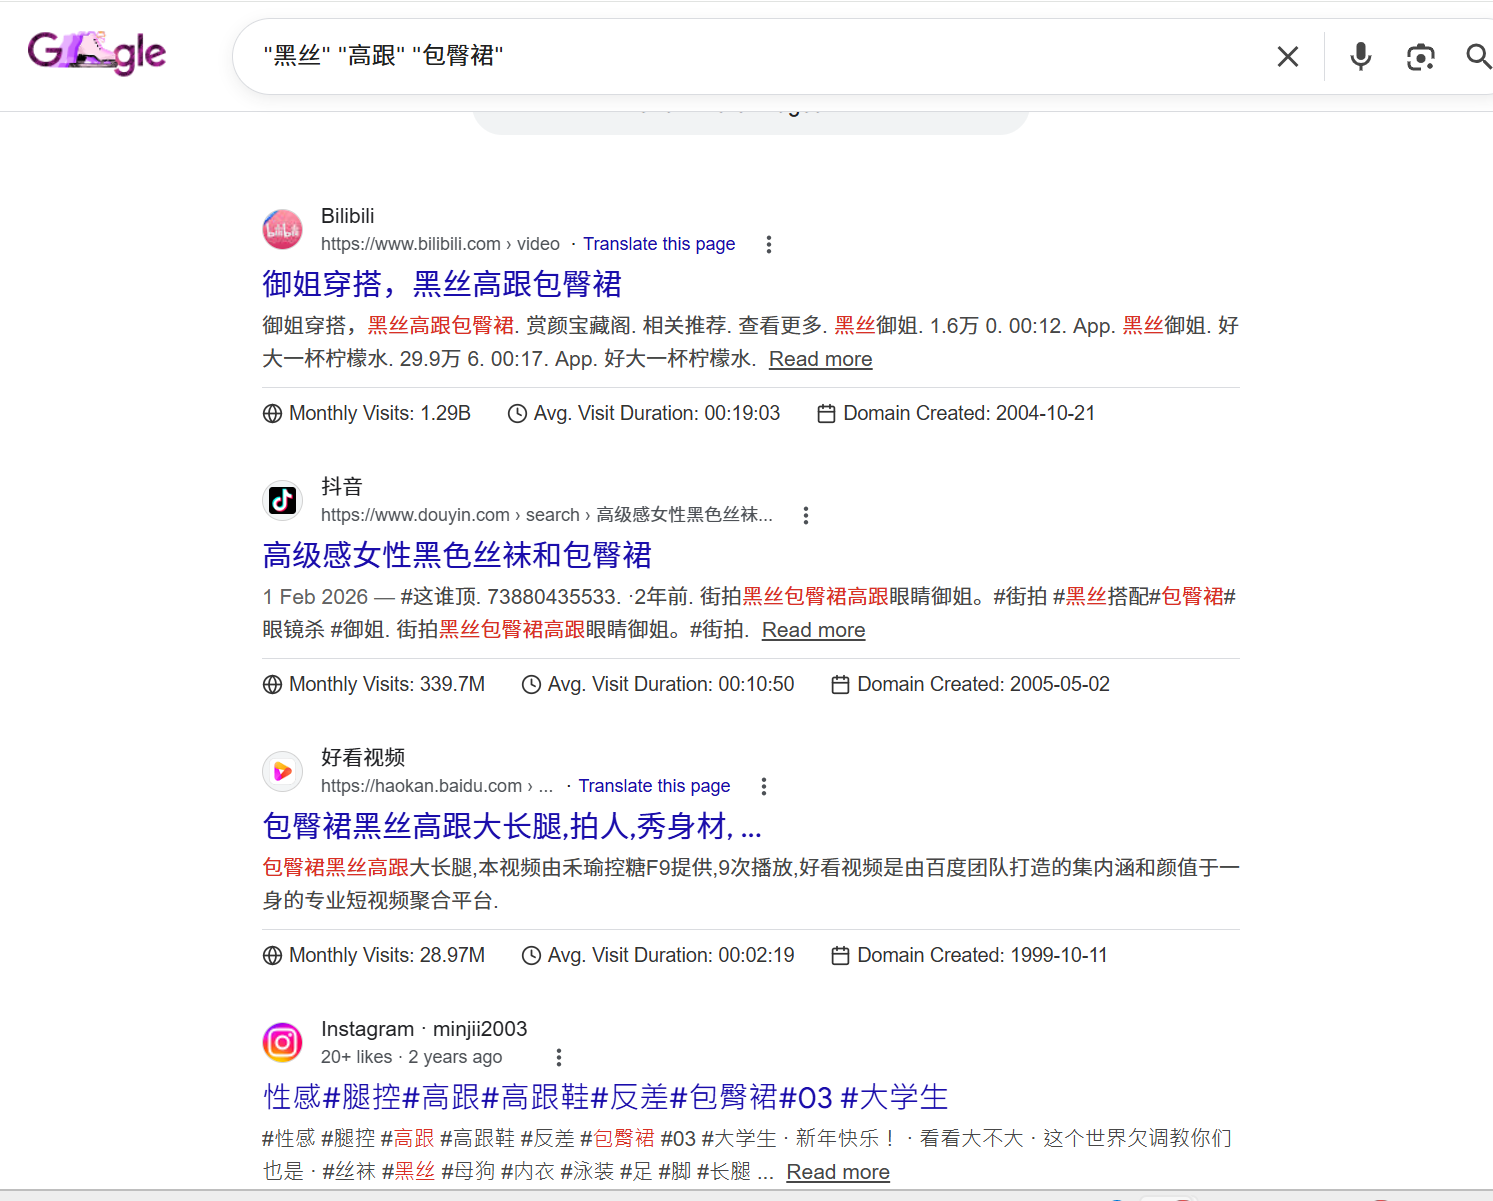The image size is (1493, 1201).
Task: Click the Google doodle logo
Action: [x=96, y=54]
